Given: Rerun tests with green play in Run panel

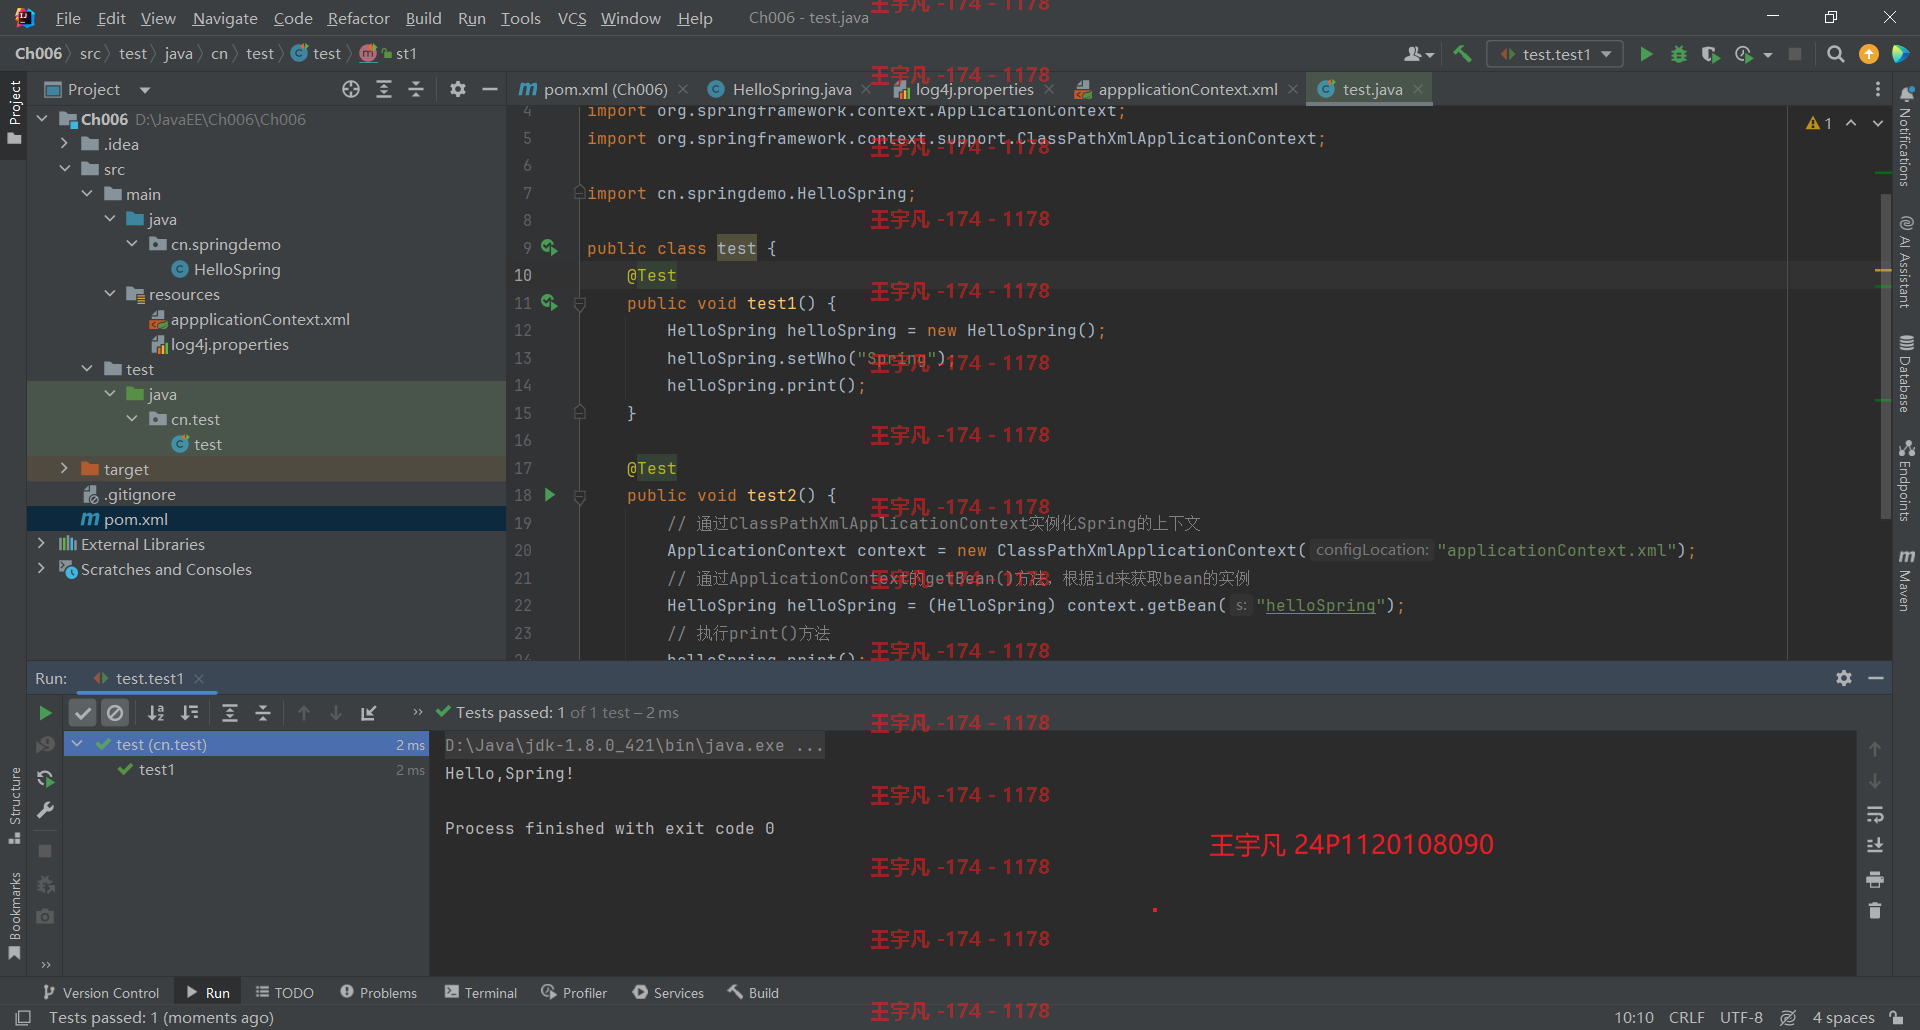Looking at the screenshot, I should [x=45, y=713].
